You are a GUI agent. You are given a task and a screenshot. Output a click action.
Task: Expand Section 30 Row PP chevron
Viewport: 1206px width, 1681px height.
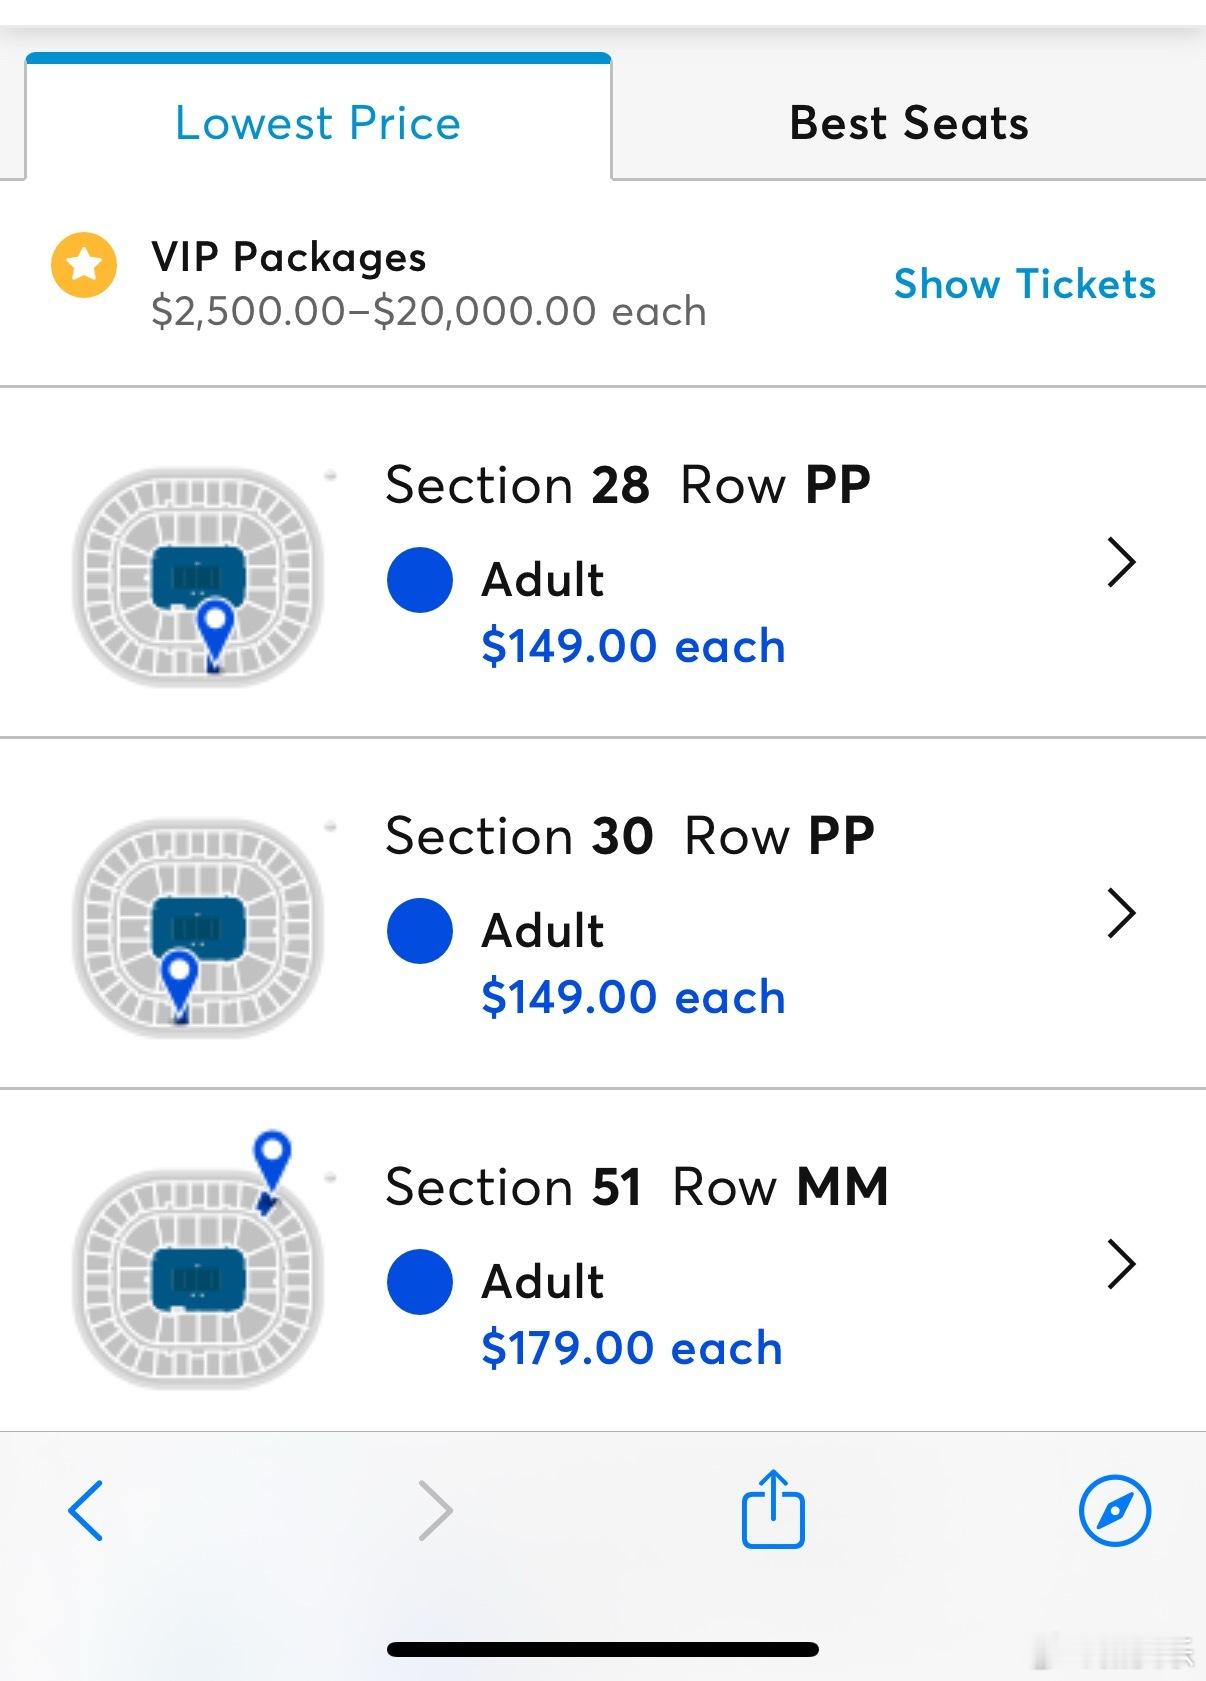(x=1122, y=913)
